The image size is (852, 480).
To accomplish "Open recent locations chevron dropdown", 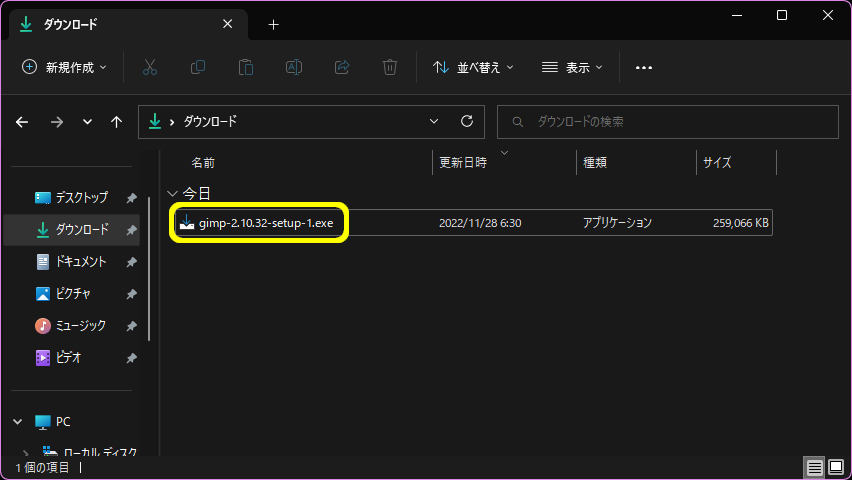I will [87, 122].
